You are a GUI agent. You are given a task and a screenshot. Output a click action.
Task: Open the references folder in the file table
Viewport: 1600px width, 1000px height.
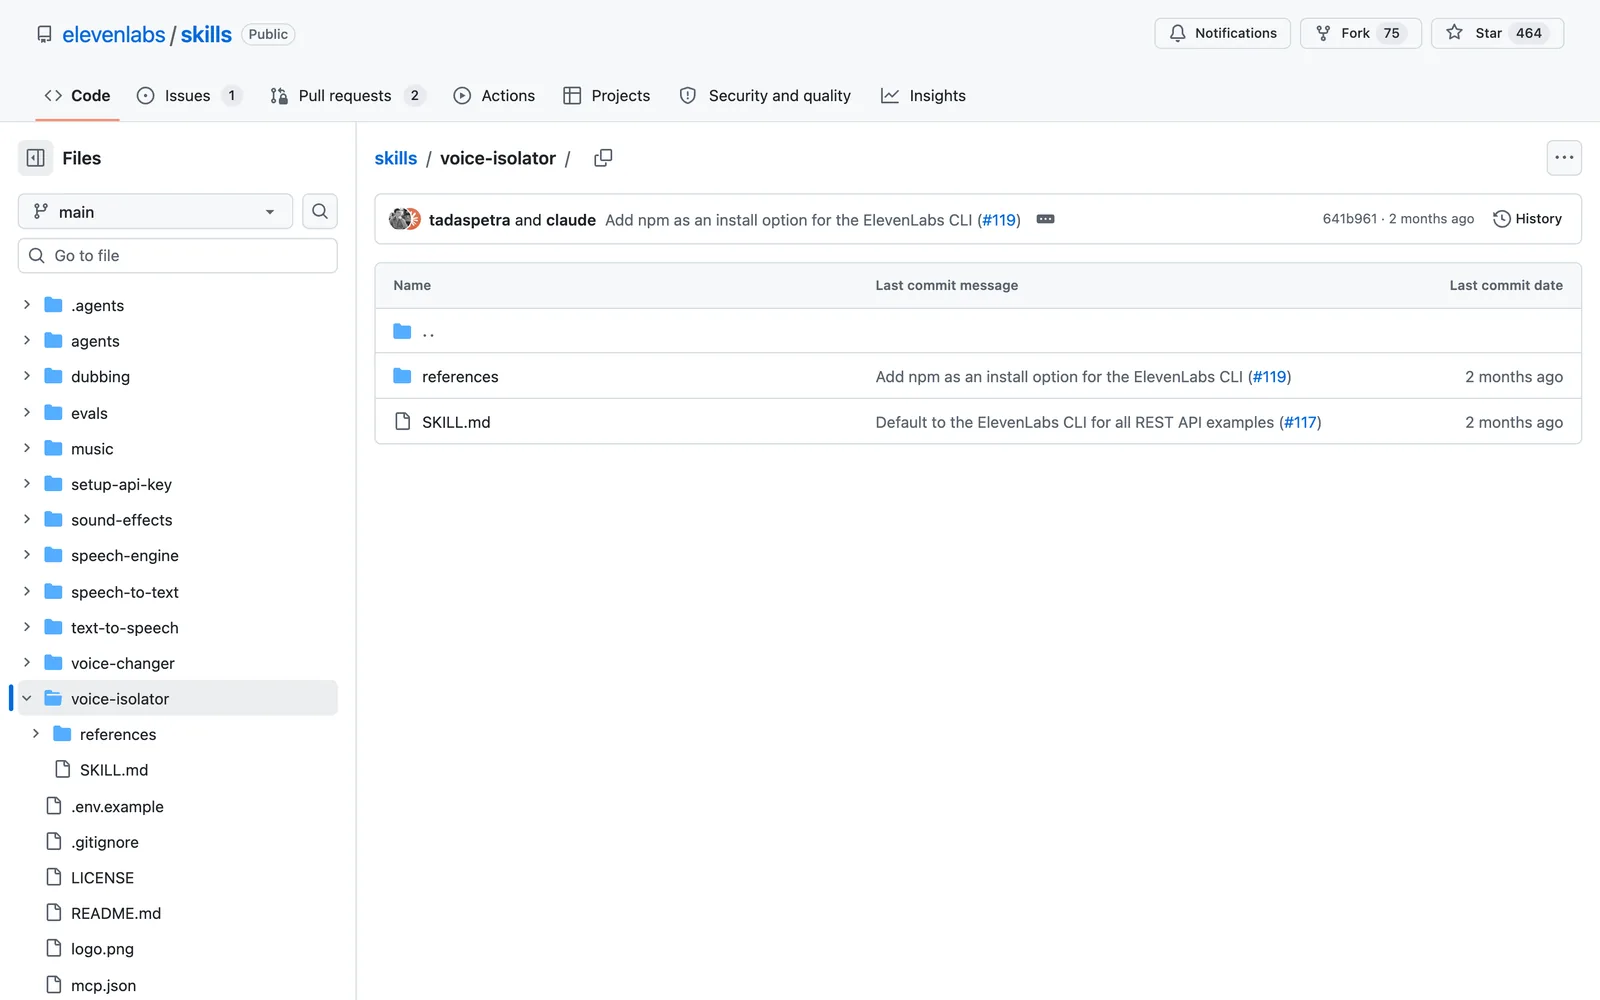[460, 377]
